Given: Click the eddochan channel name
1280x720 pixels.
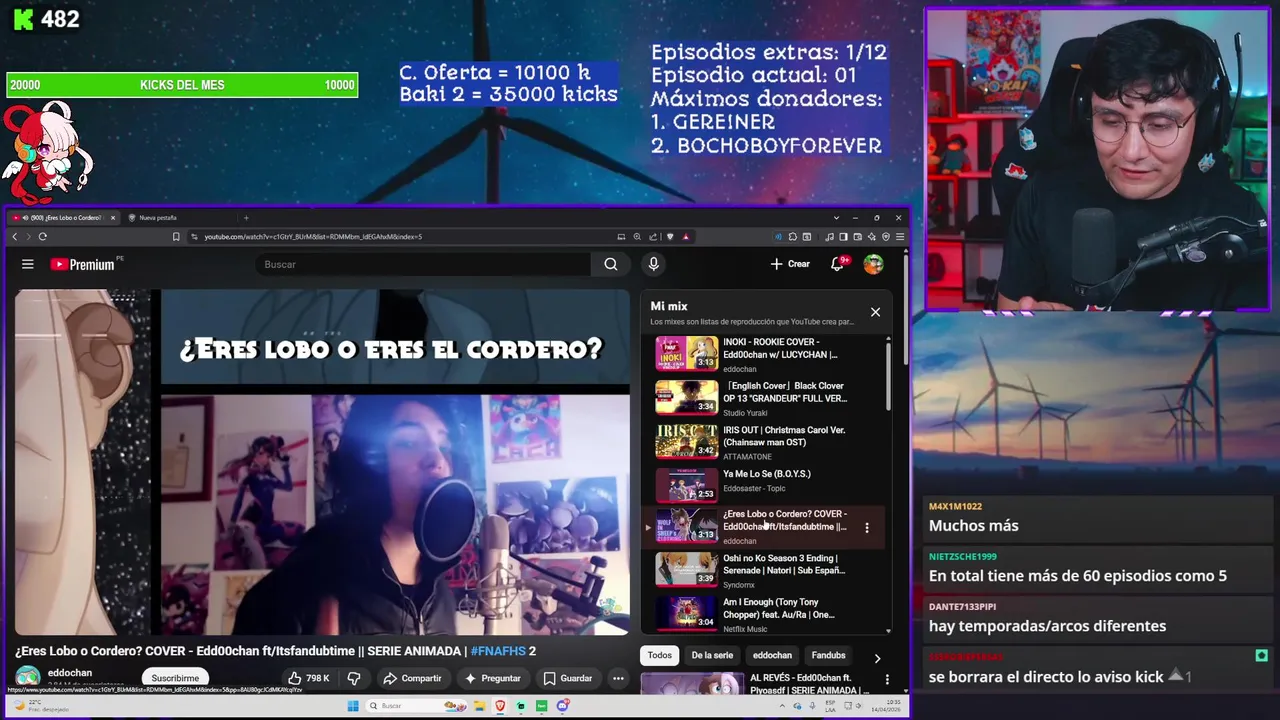Looking at the screenshot, I should coord(70,673).
